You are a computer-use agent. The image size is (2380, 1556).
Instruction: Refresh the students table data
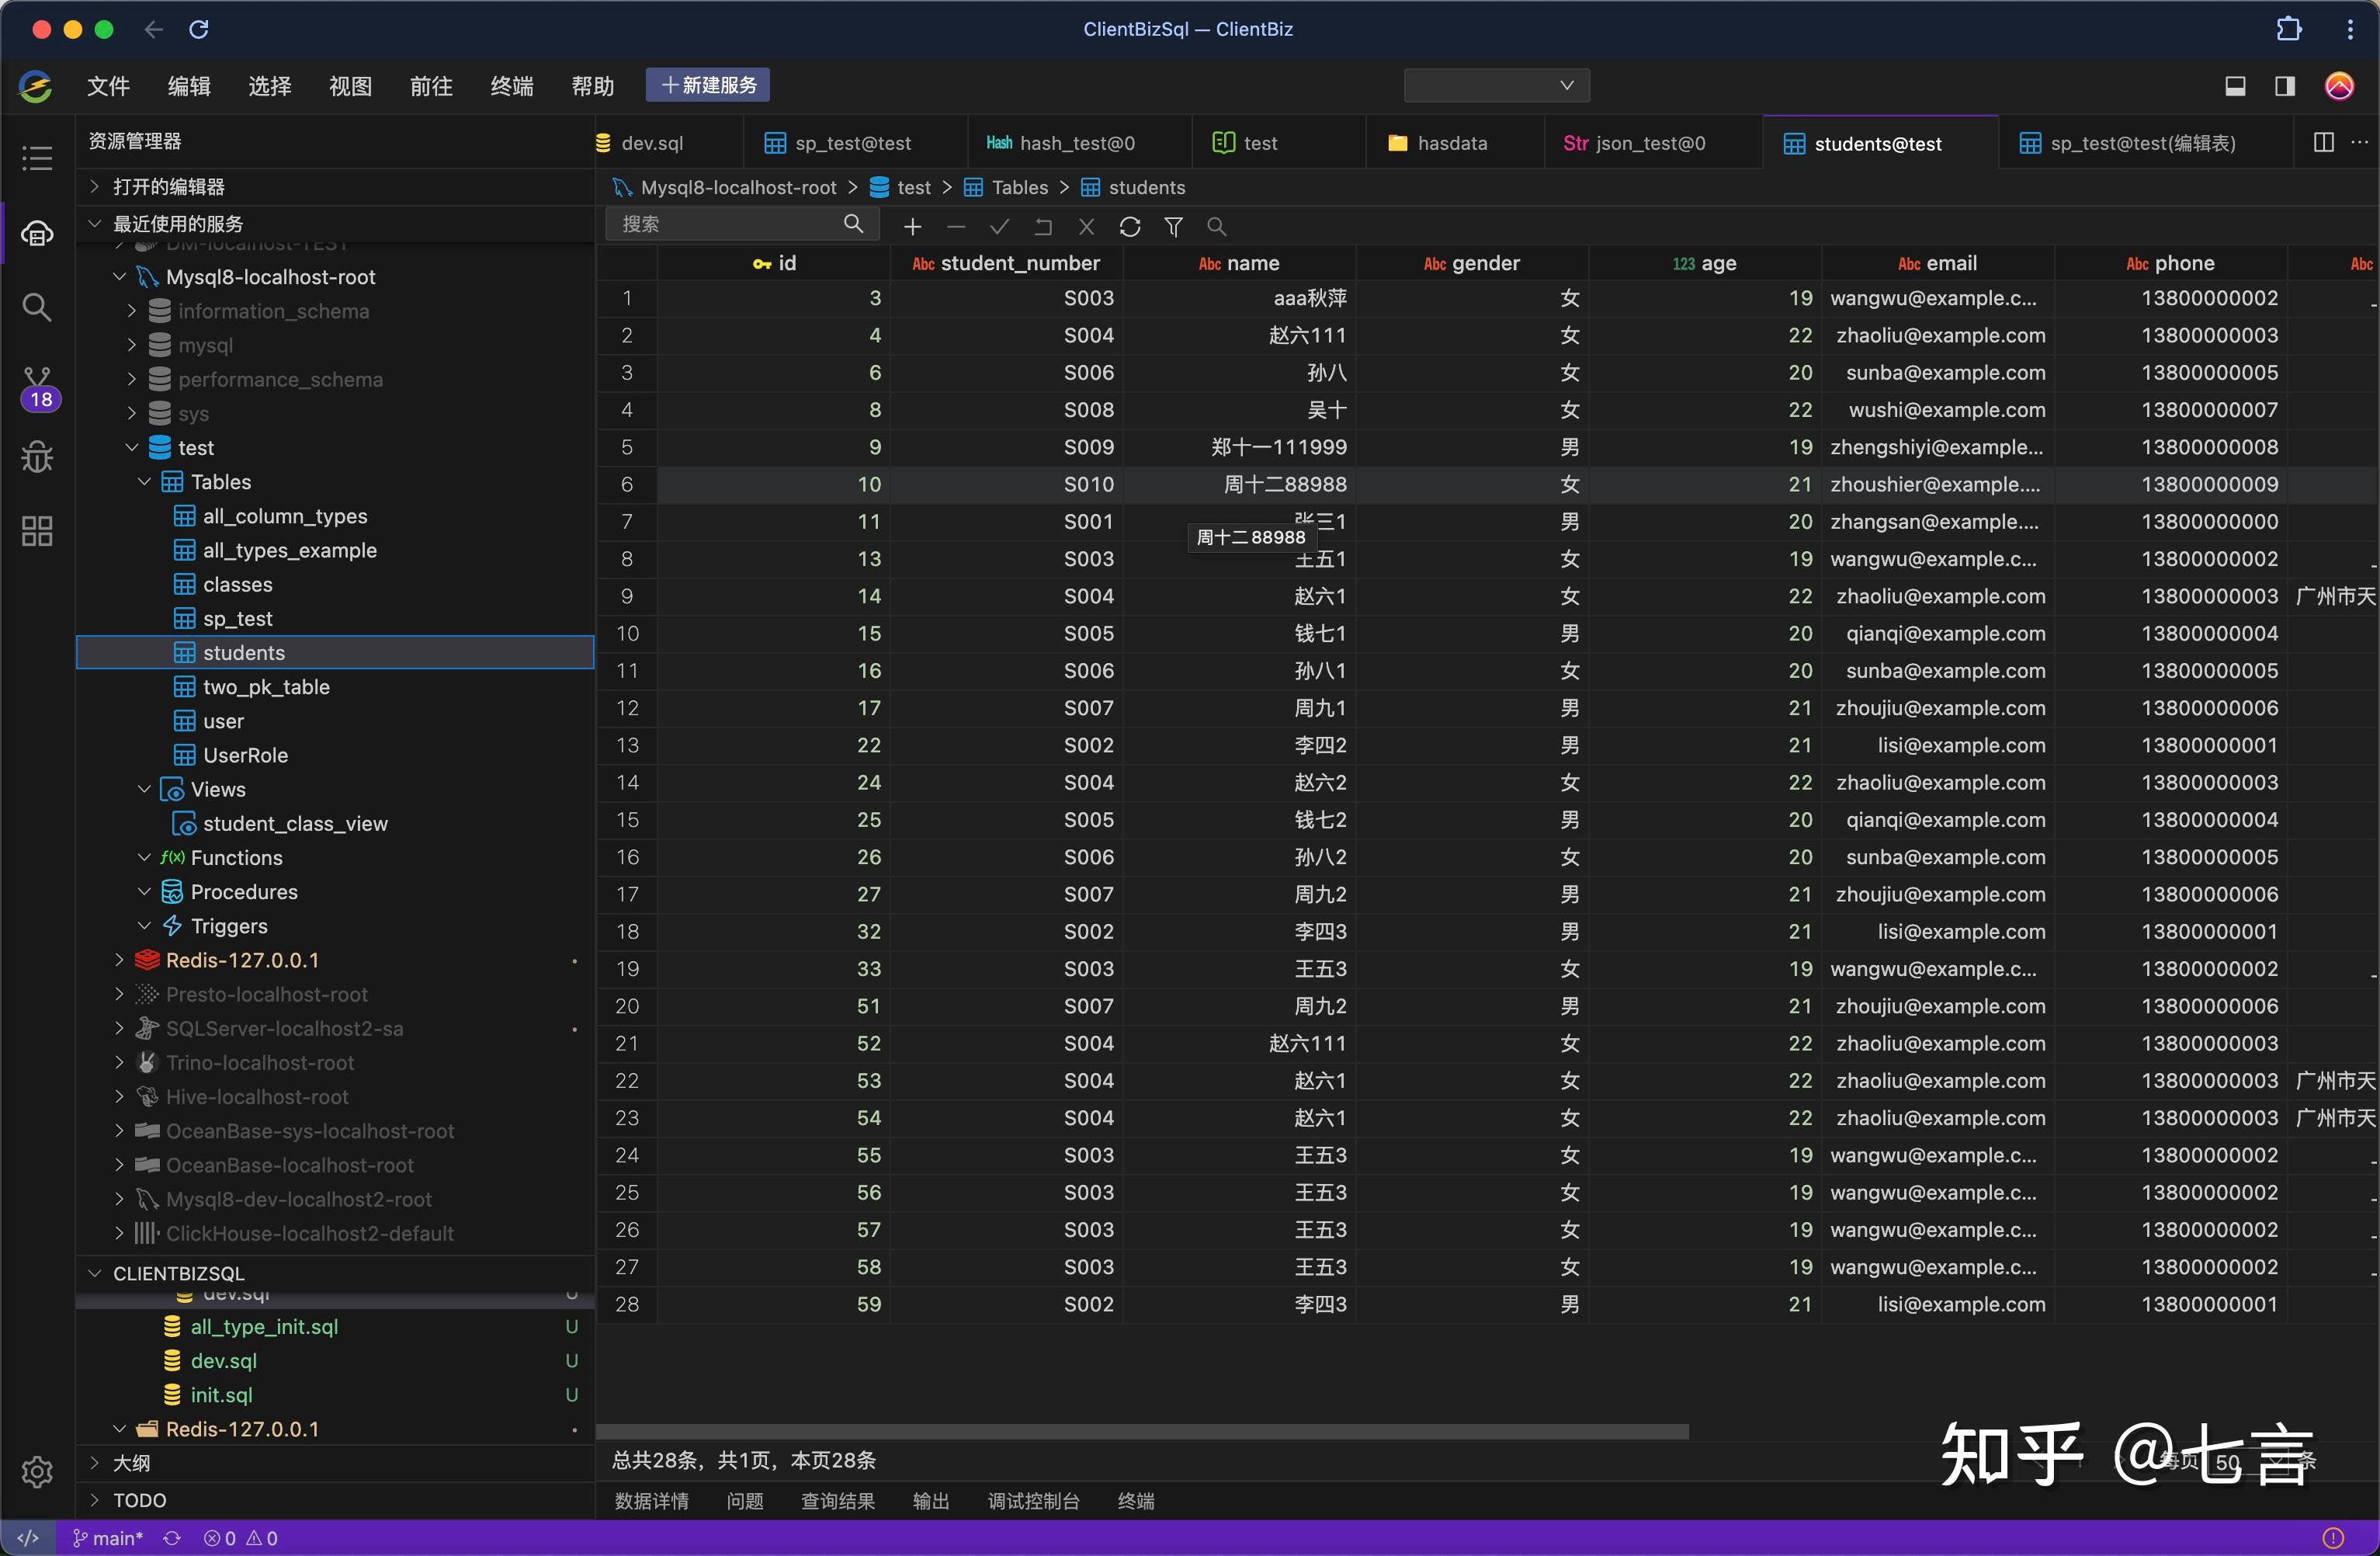coord(1129,226)
